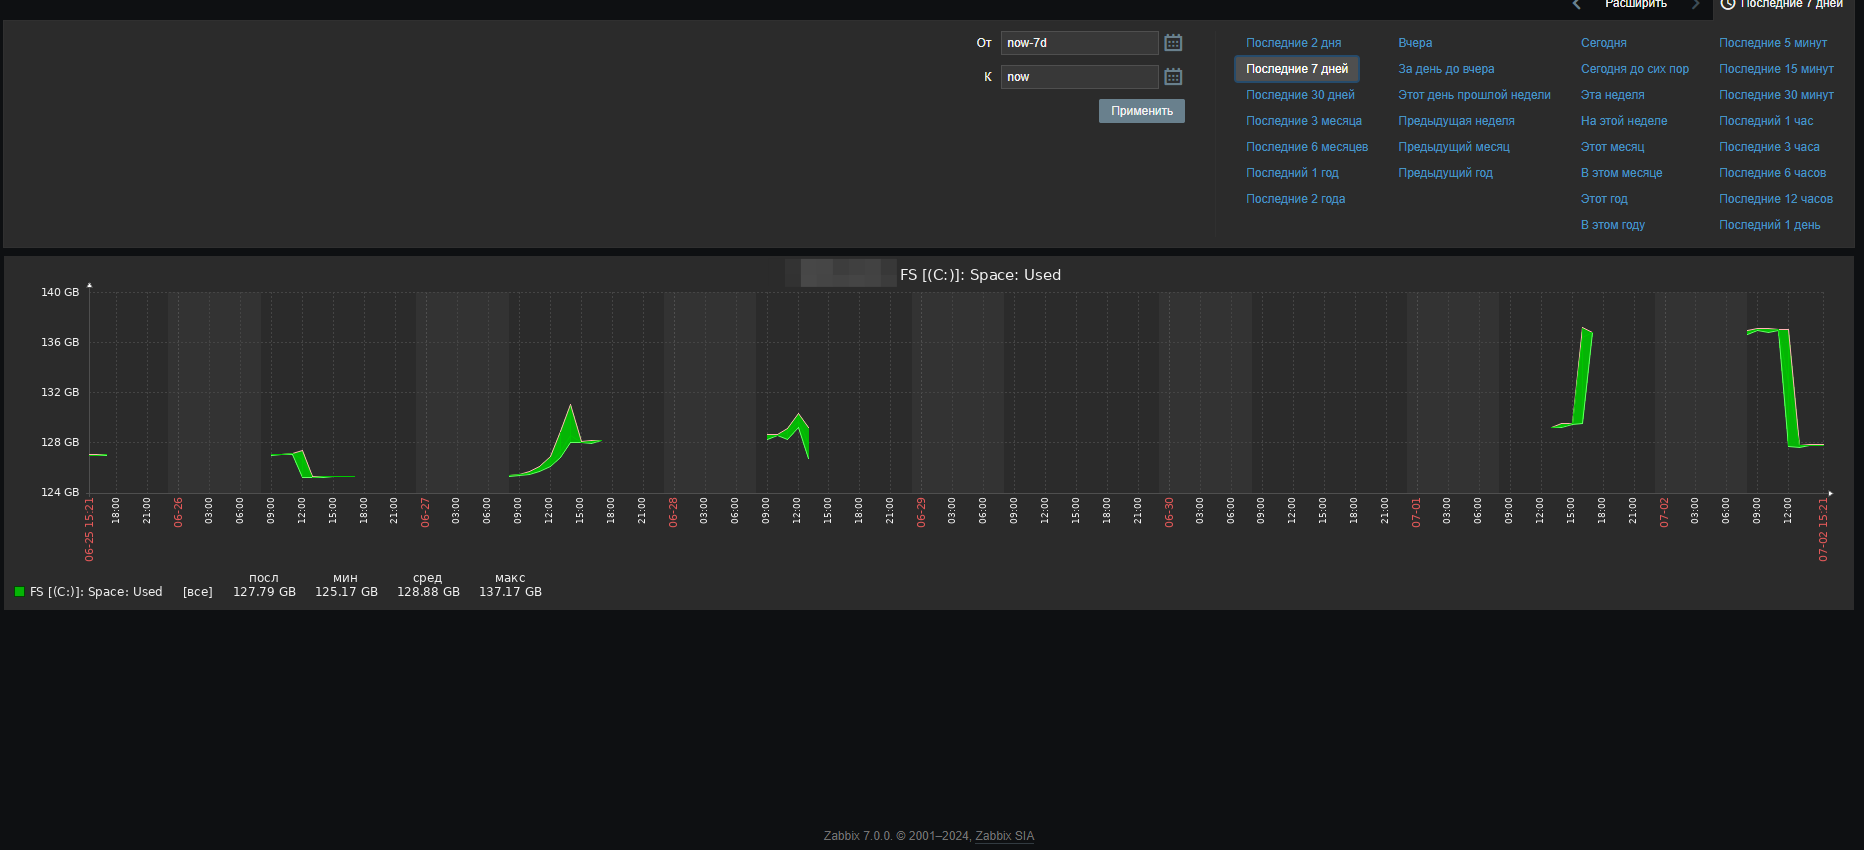1864x850 pixels.
Task: Open calendar picker for the От field
Action: (1173, 43)
